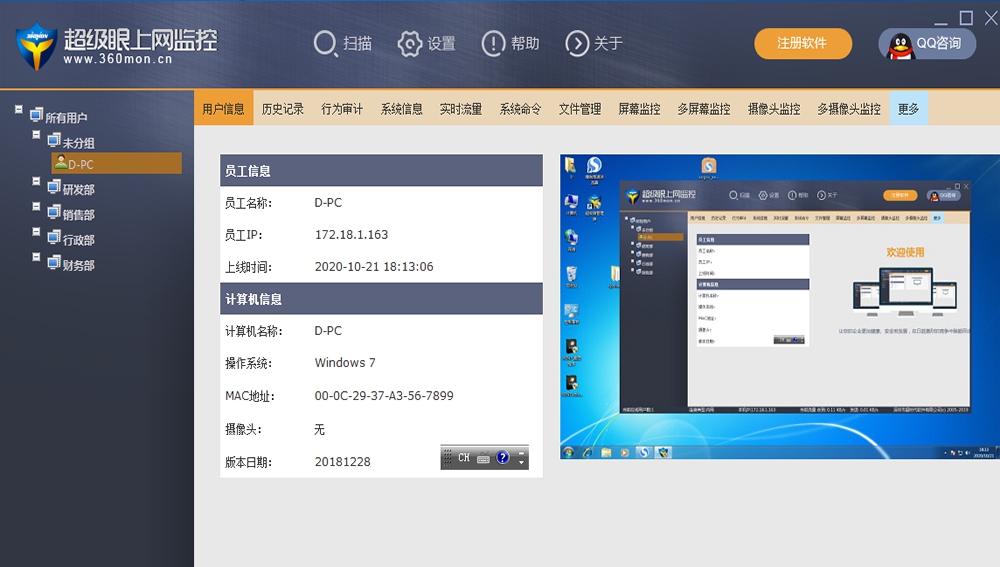1000x567 pixels.
Task: Click the monitor icon beside 财务部
Action: click(54, 262)
